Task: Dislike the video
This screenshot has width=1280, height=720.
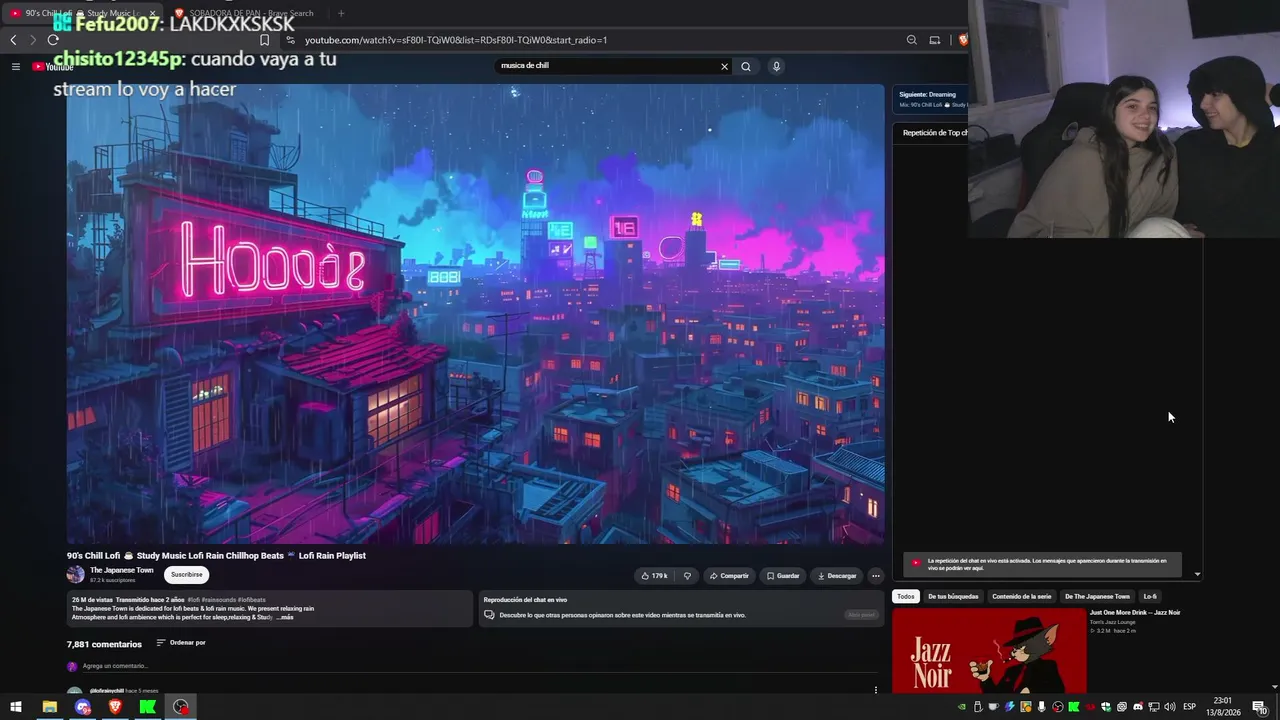Action: click(x=687, y=576)
